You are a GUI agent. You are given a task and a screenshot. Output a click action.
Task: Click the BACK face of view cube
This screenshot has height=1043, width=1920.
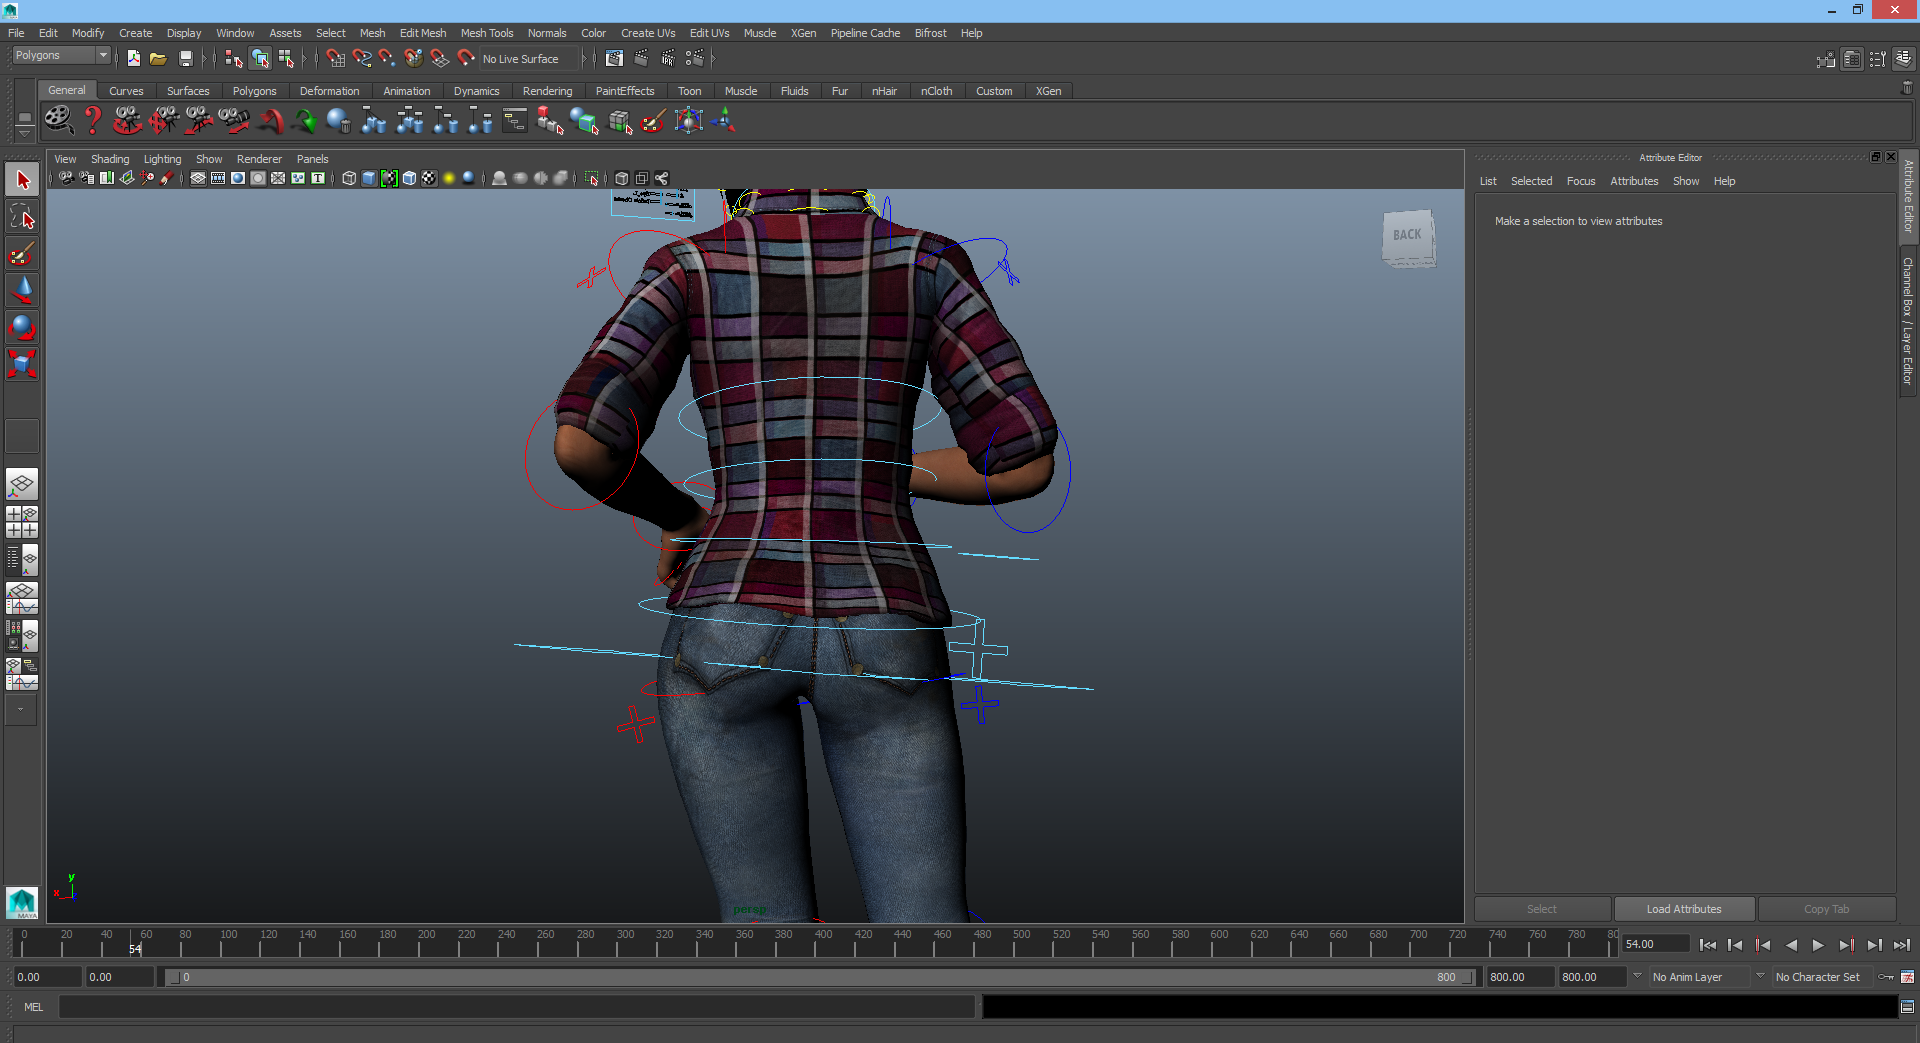[x=1407, y=235]
